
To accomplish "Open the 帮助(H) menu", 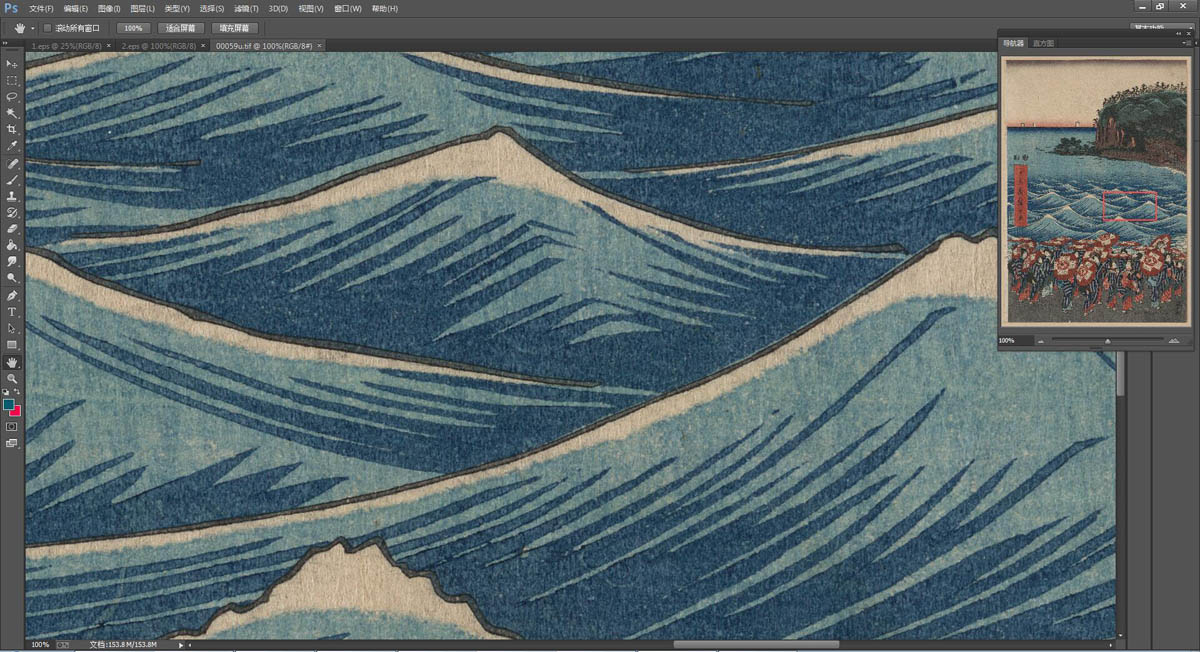I will click(384, 8).
